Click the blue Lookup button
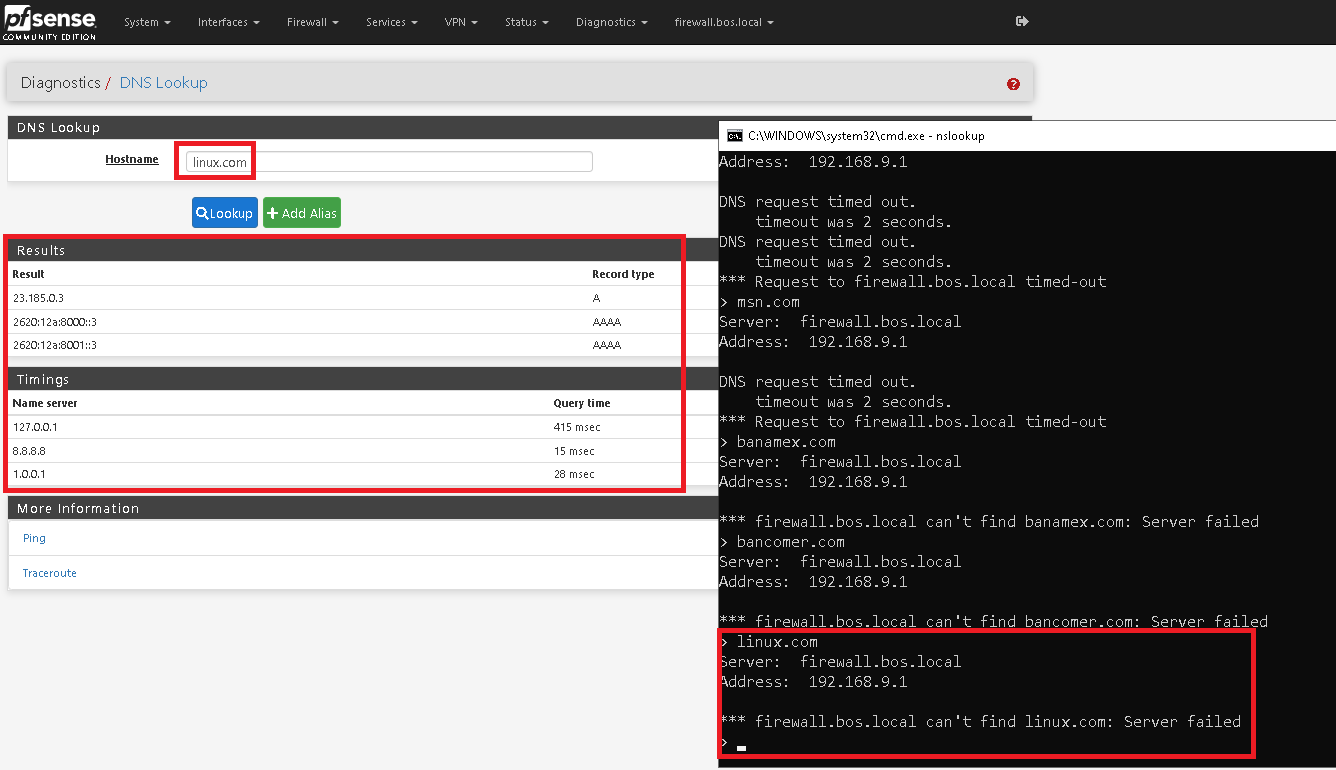The image size is (1336, 770). point(225,213)
